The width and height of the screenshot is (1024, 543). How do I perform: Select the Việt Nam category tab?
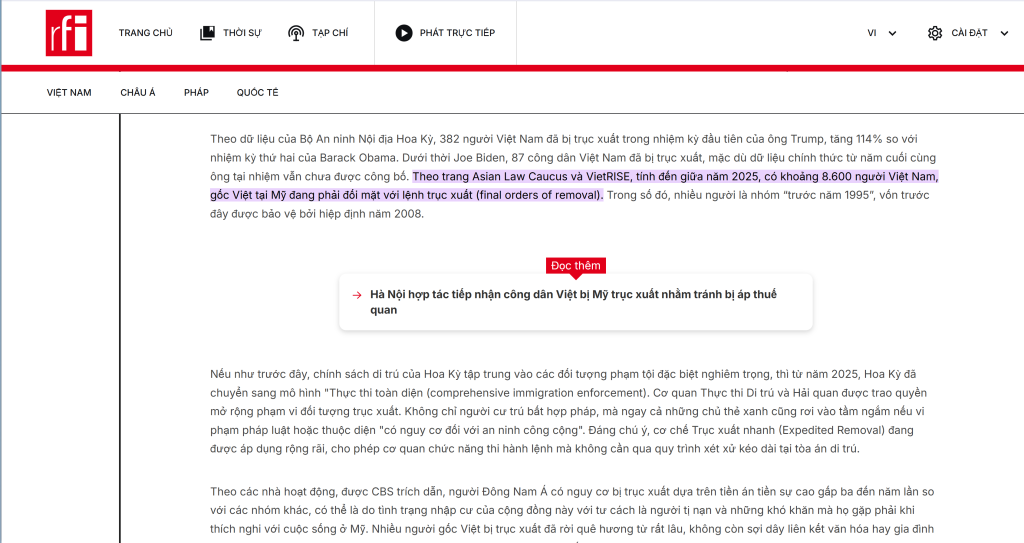[69, 93]
